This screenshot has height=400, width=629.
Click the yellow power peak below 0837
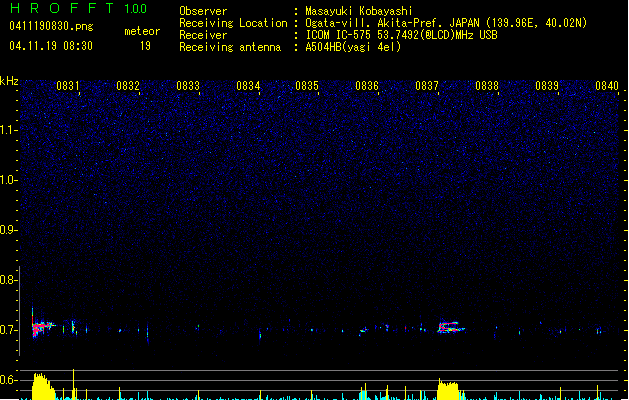click(x=448, y=389)
